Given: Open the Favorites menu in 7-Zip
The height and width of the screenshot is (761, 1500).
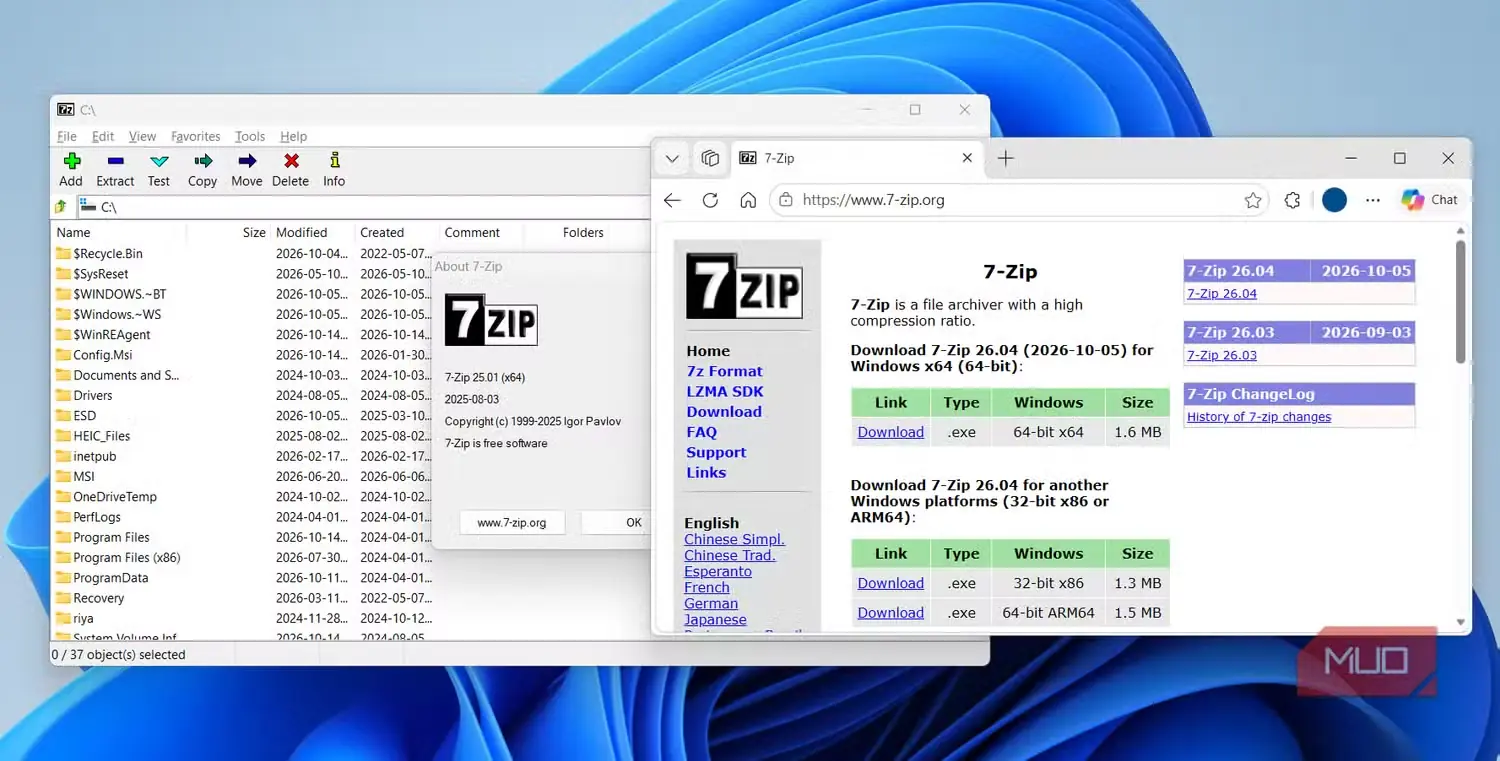Looking at the screenshot, I should [x=196, y=136].
